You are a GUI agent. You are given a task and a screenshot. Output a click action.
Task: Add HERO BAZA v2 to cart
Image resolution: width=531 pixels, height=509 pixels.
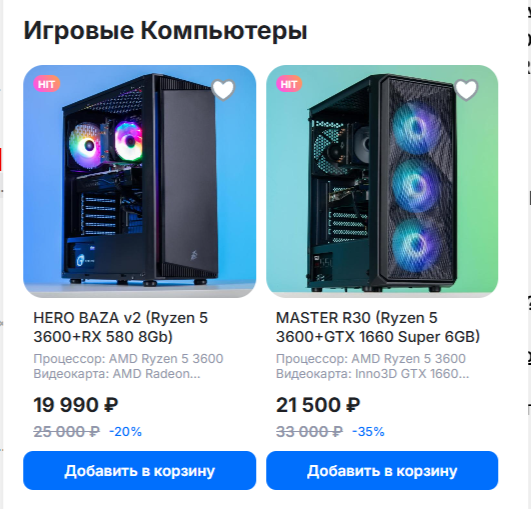point(140,470)
